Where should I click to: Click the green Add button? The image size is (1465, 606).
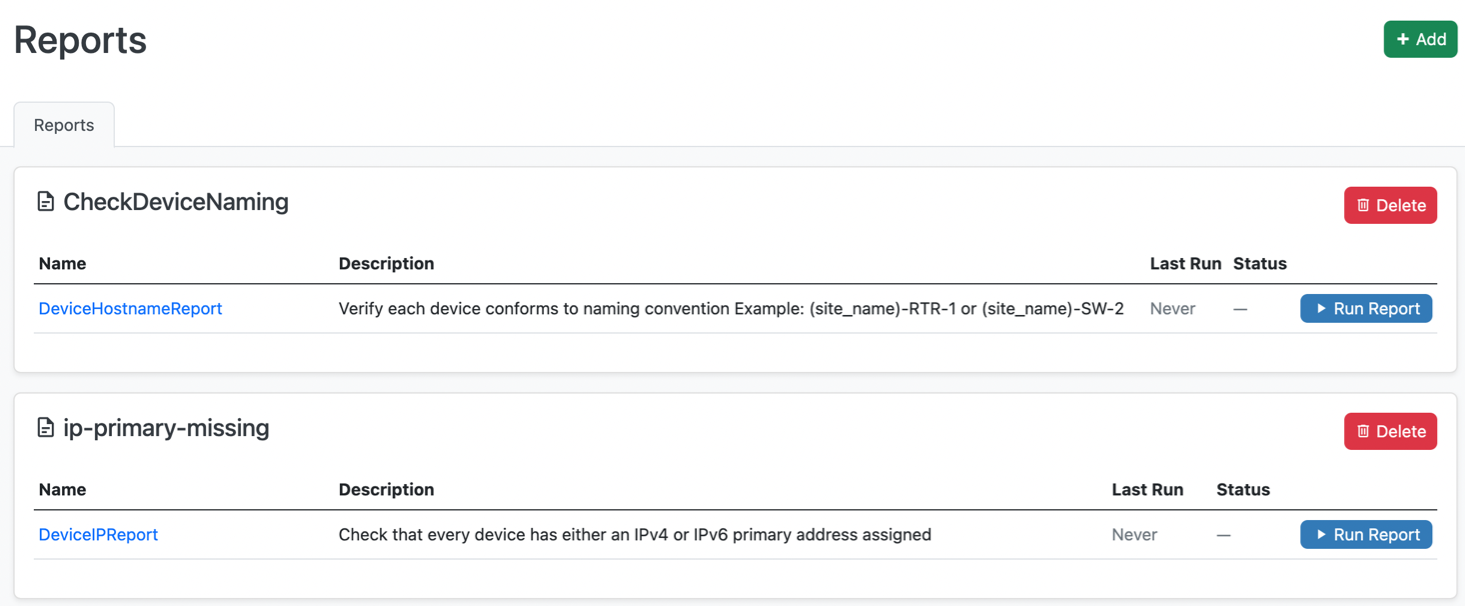click(x=1420, y=39)
